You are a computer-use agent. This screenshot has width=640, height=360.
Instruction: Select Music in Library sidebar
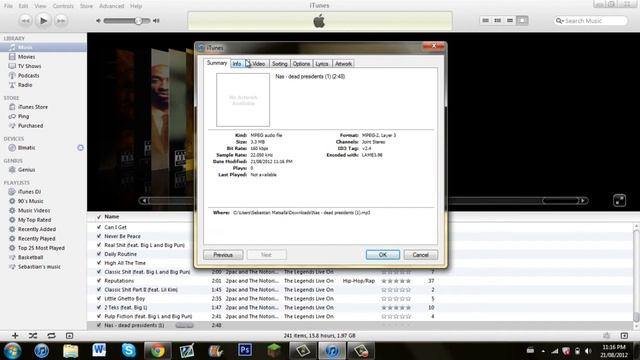tap(43, 47)
